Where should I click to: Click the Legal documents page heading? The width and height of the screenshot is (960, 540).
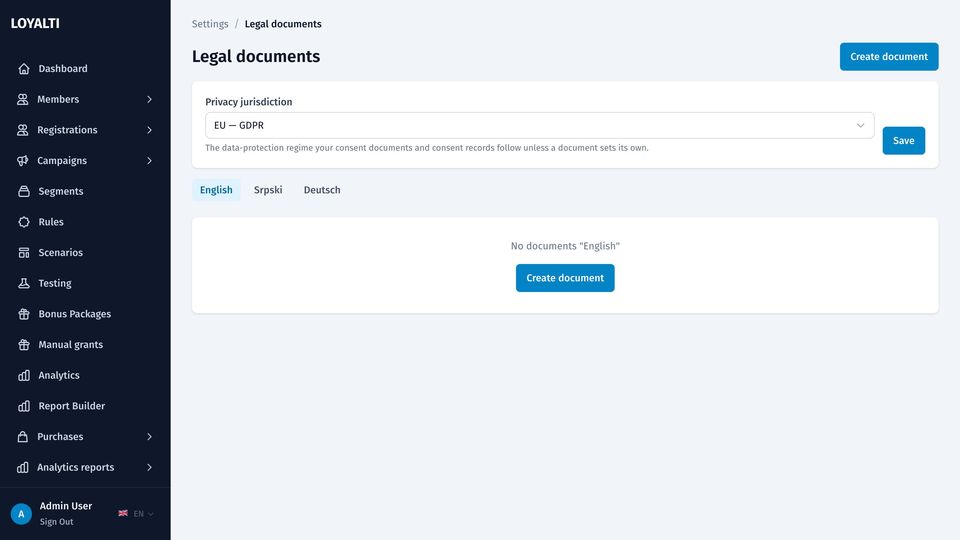click(256, 56)
